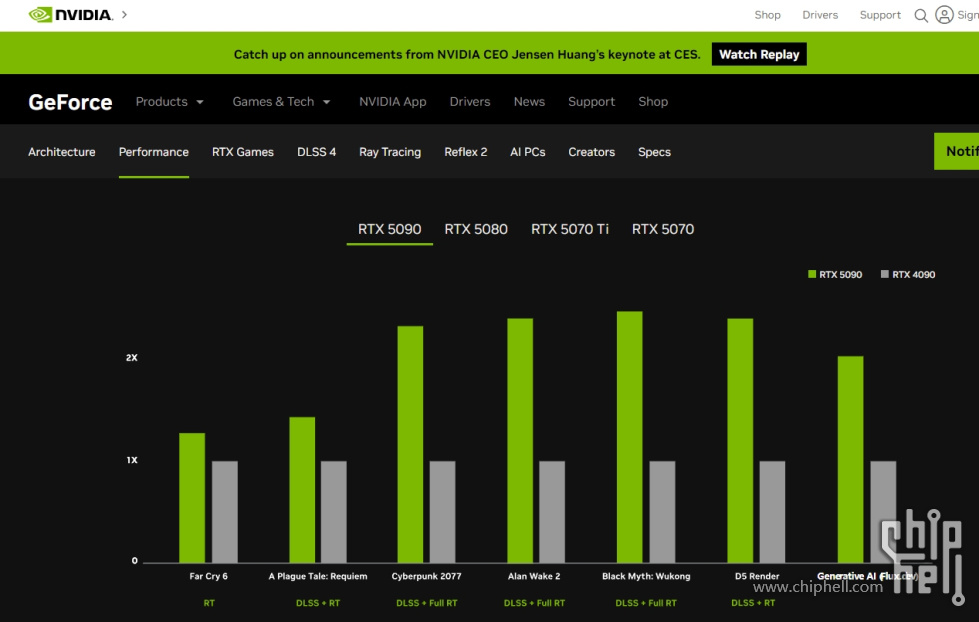The image size is (979, 622).
Task: Expand the Products dropdown menu
Action: click(169, 101)
